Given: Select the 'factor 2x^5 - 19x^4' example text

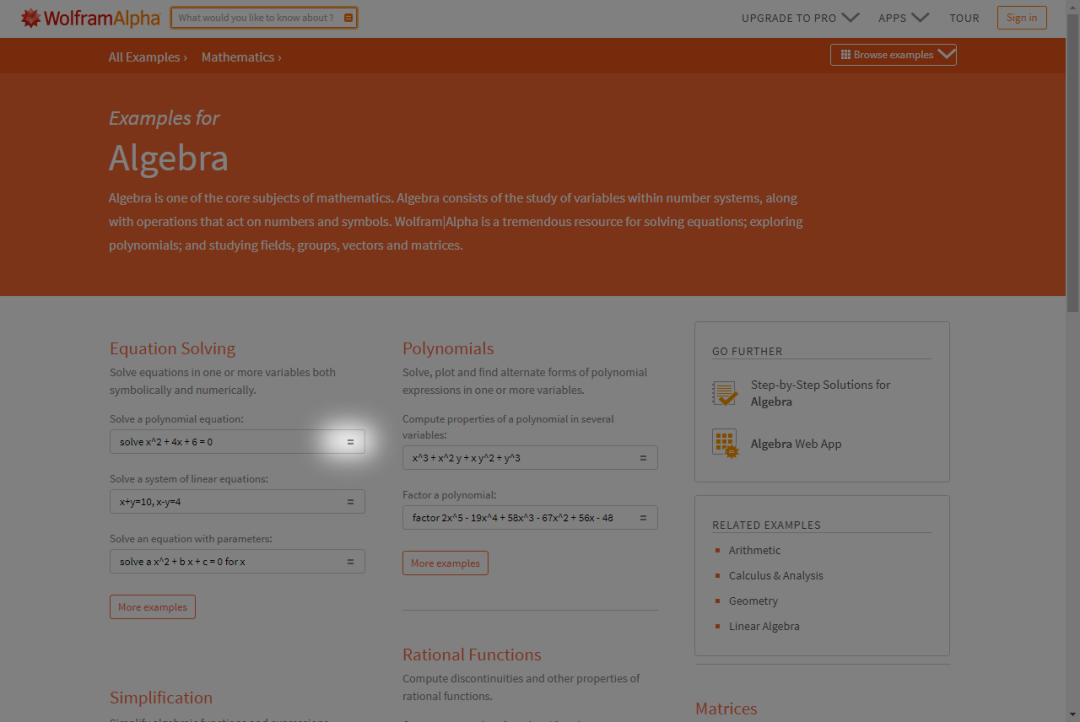Looking at the screenshot, I should tap(512, 517).
